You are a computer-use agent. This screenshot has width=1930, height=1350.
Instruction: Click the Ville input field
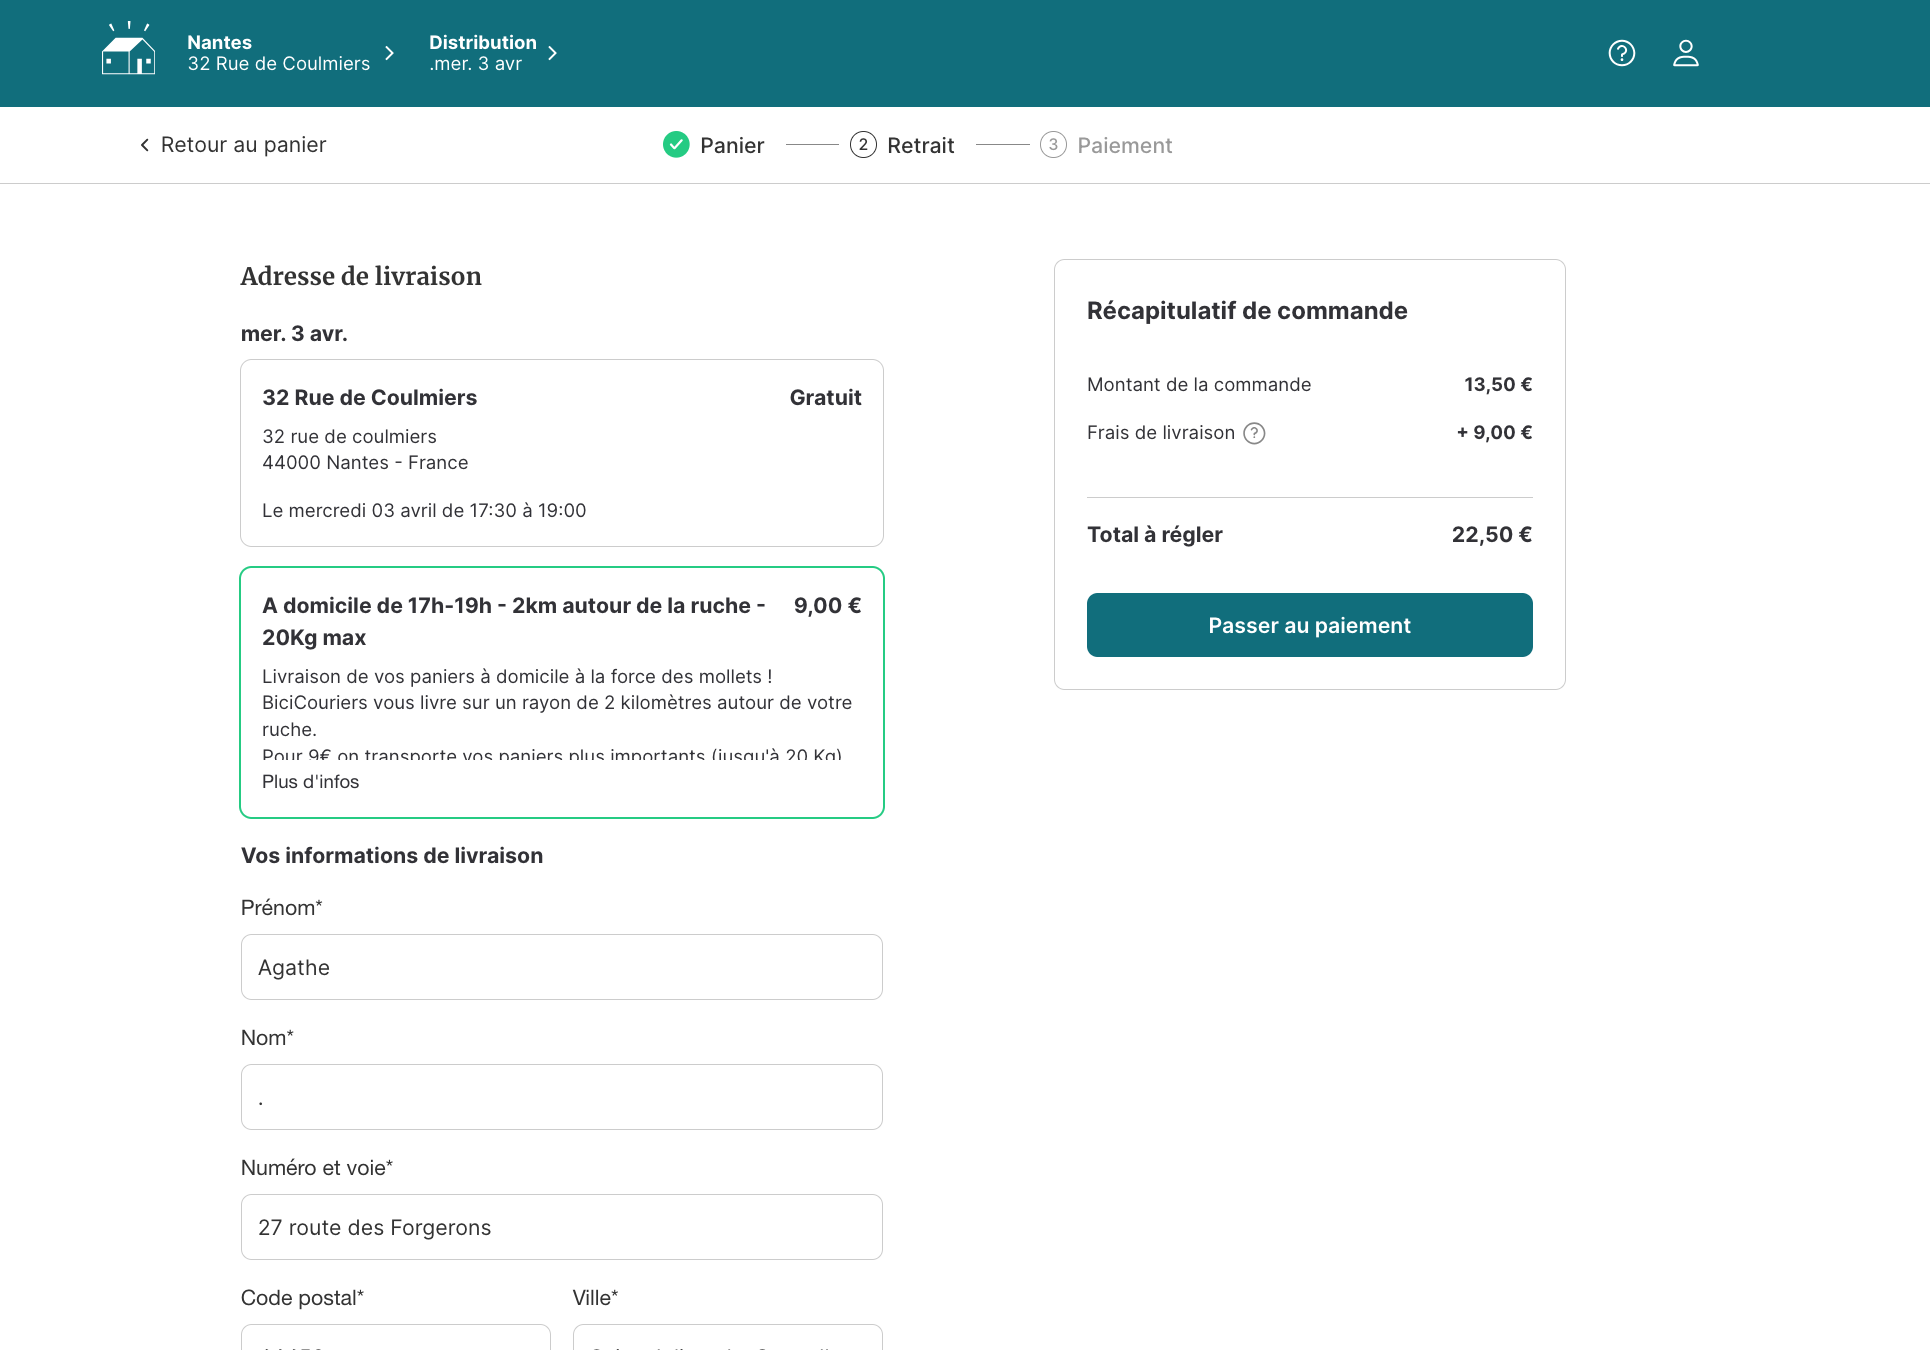coord(728,1338)
